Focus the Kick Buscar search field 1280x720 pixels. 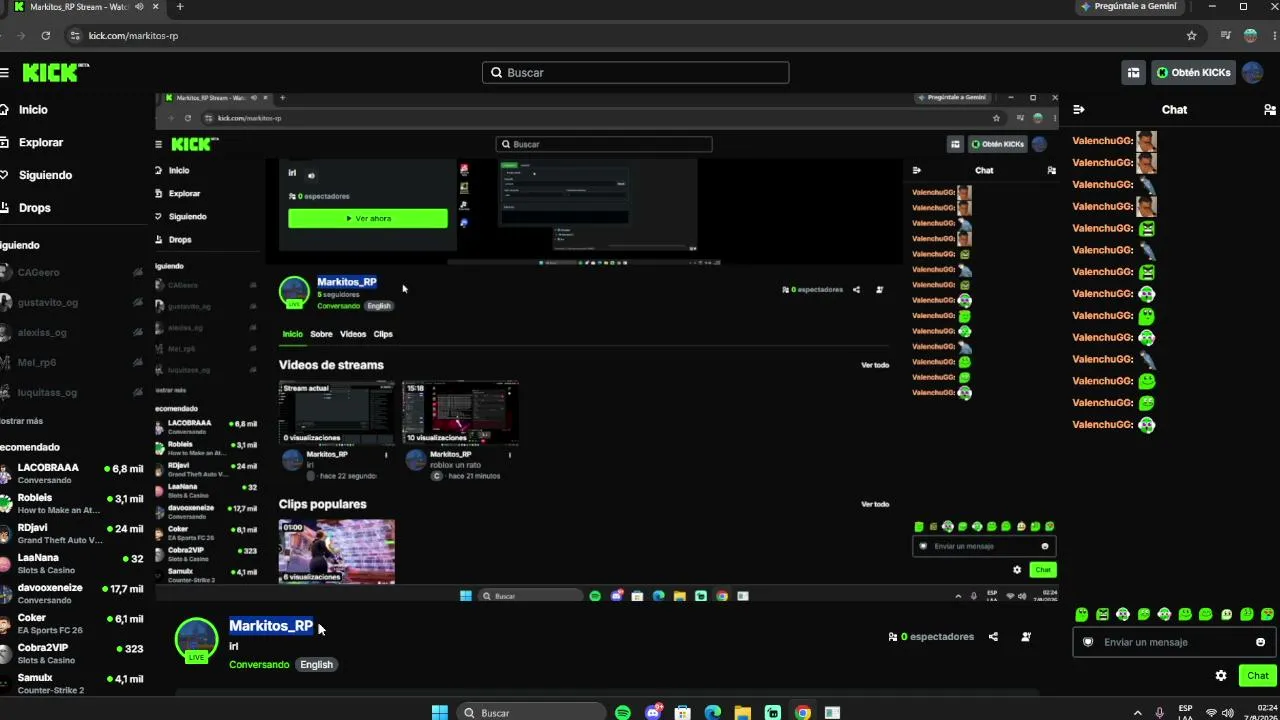[x=636, y=73]
